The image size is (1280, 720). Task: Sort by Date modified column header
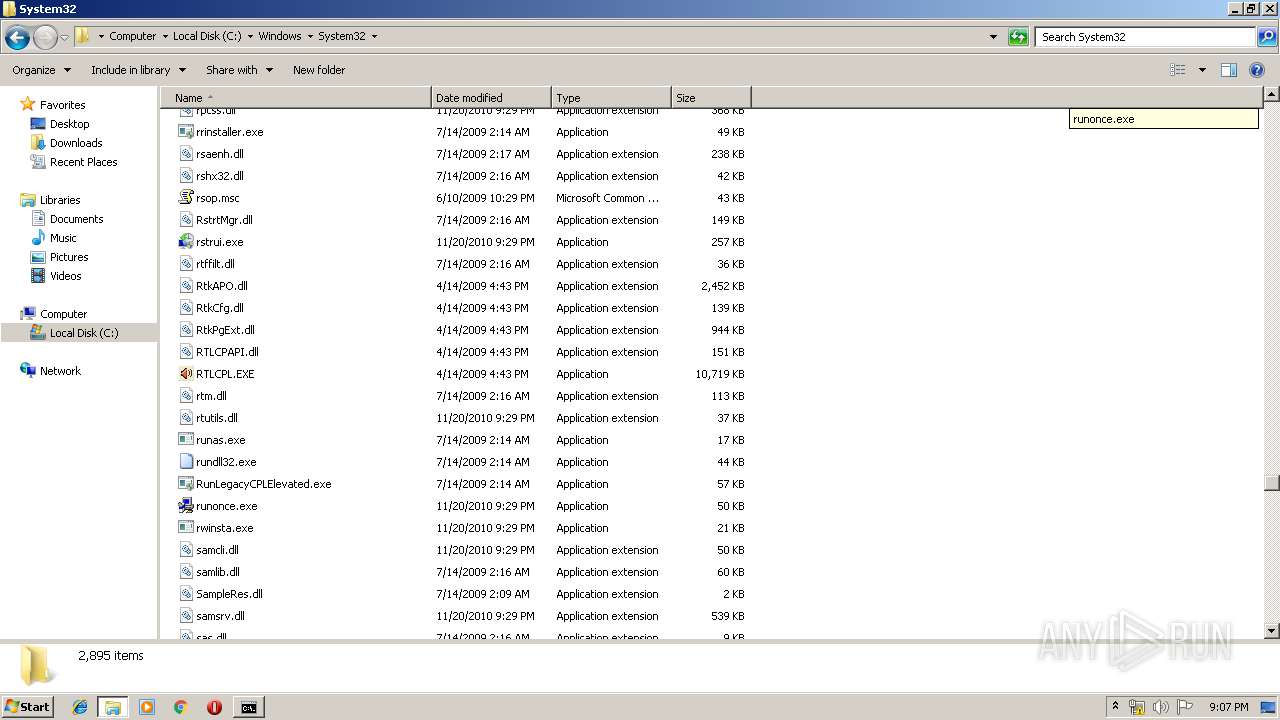491,98
